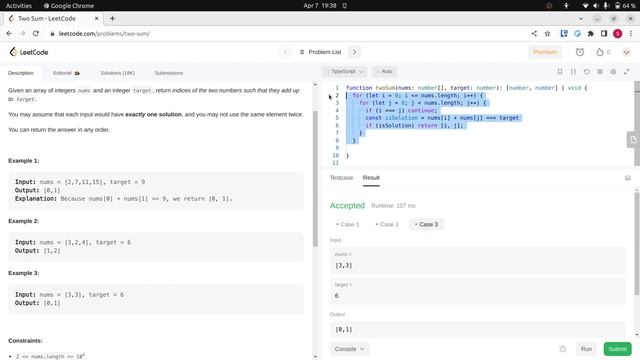Click the Example 1 heading
The image size is (640, 360).
24,160
